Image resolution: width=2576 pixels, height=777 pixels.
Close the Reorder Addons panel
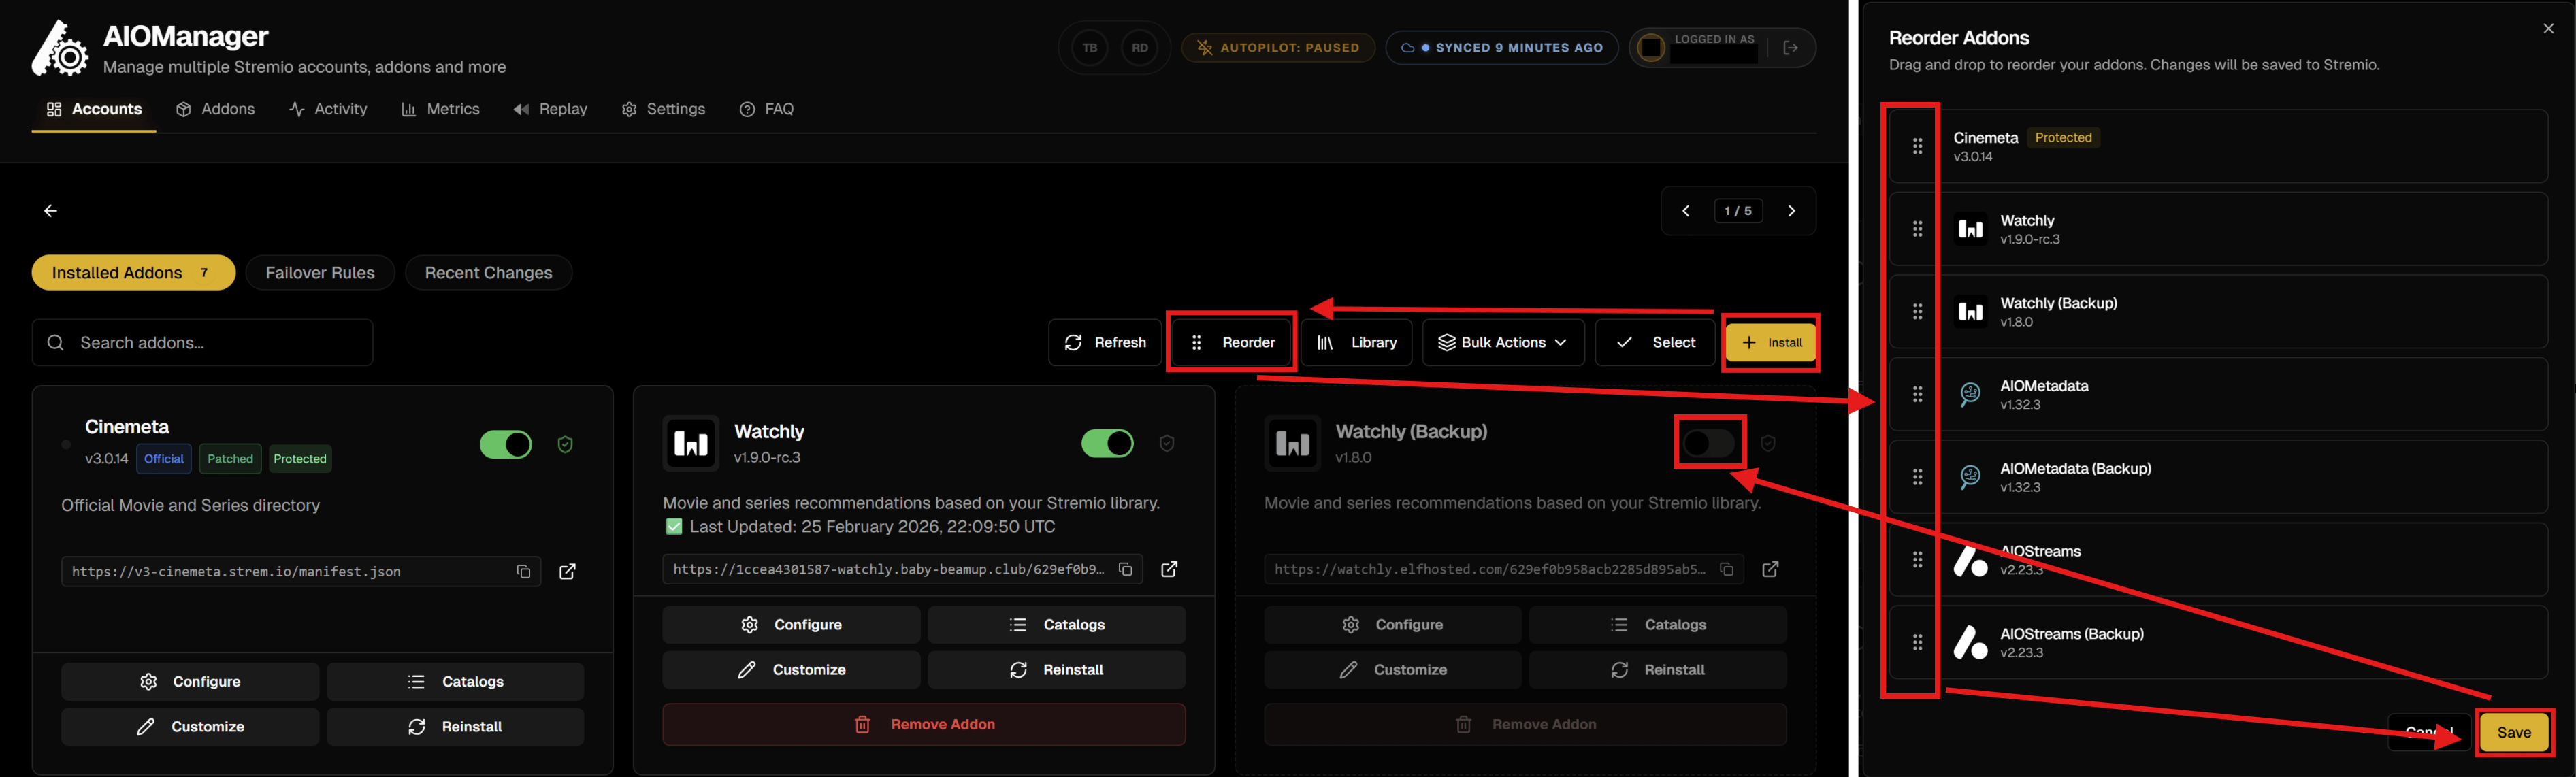point(2548,29)
